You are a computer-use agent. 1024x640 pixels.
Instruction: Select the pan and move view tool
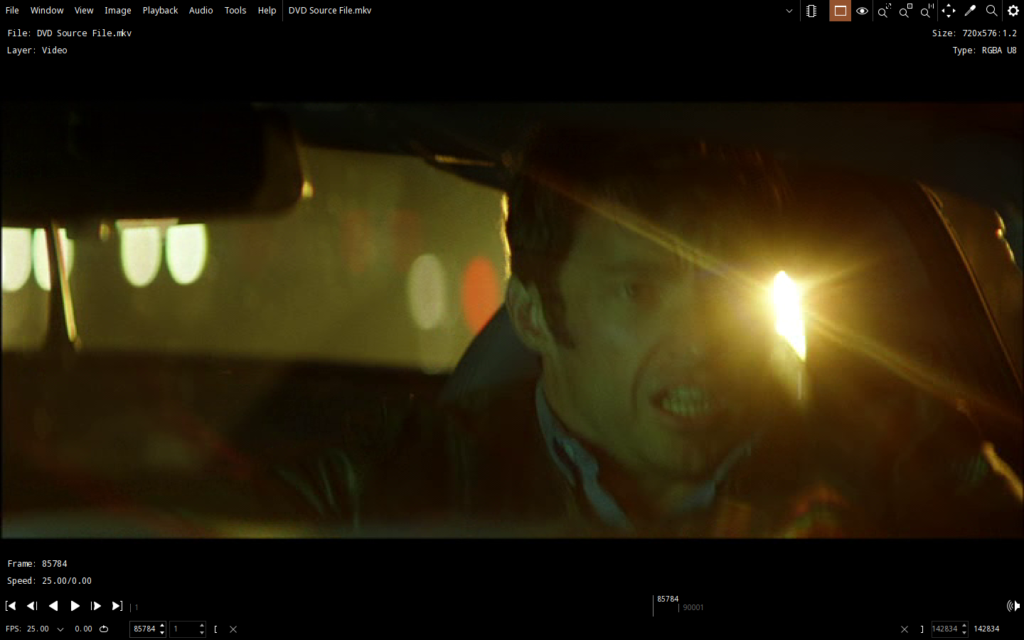948,11
